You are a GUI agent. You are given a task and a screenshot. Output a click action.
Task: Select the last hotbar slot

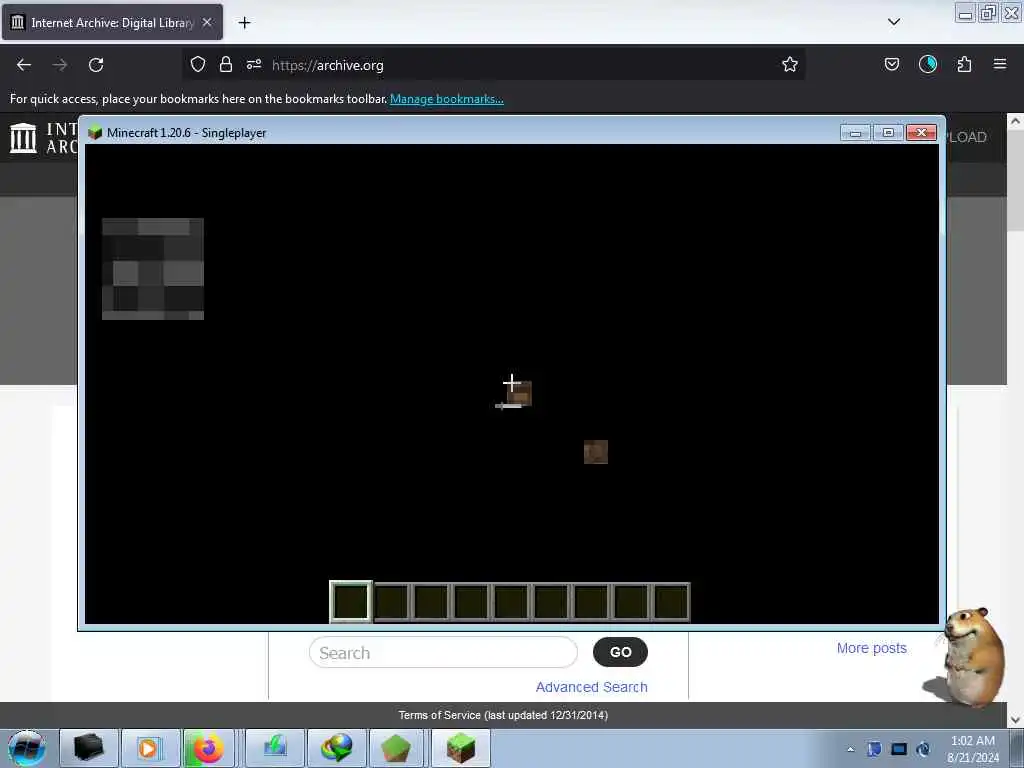pyautogui.click(x=671, y=601)
